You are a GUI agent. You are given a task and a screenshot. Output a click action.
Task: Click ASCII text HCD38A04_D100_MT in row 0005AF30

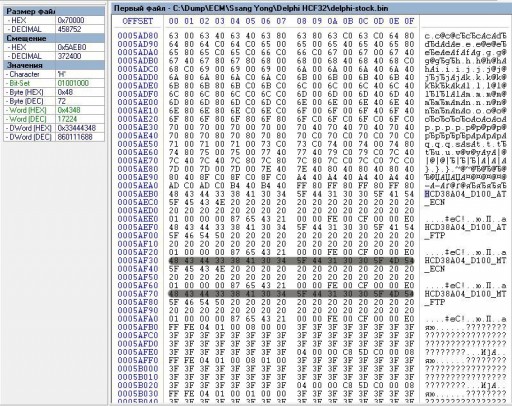tap(465, 261)
